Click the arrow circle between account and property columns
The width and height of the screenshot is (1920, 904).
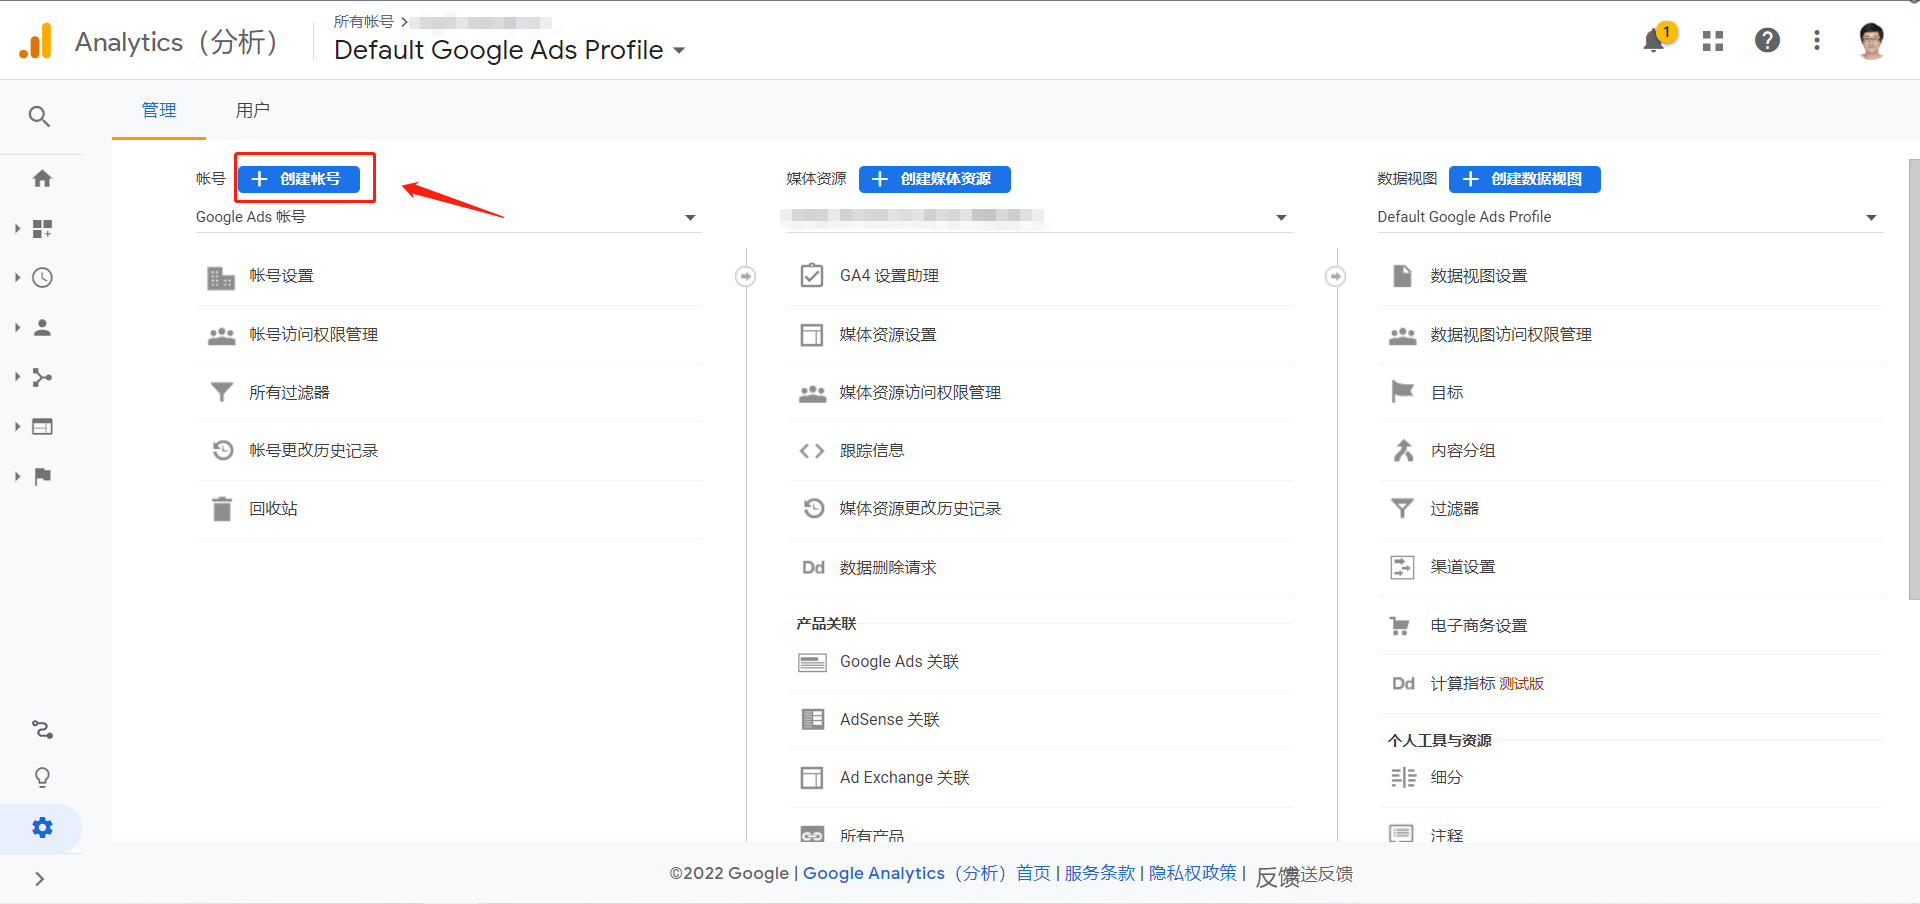[x=745, y=276]
